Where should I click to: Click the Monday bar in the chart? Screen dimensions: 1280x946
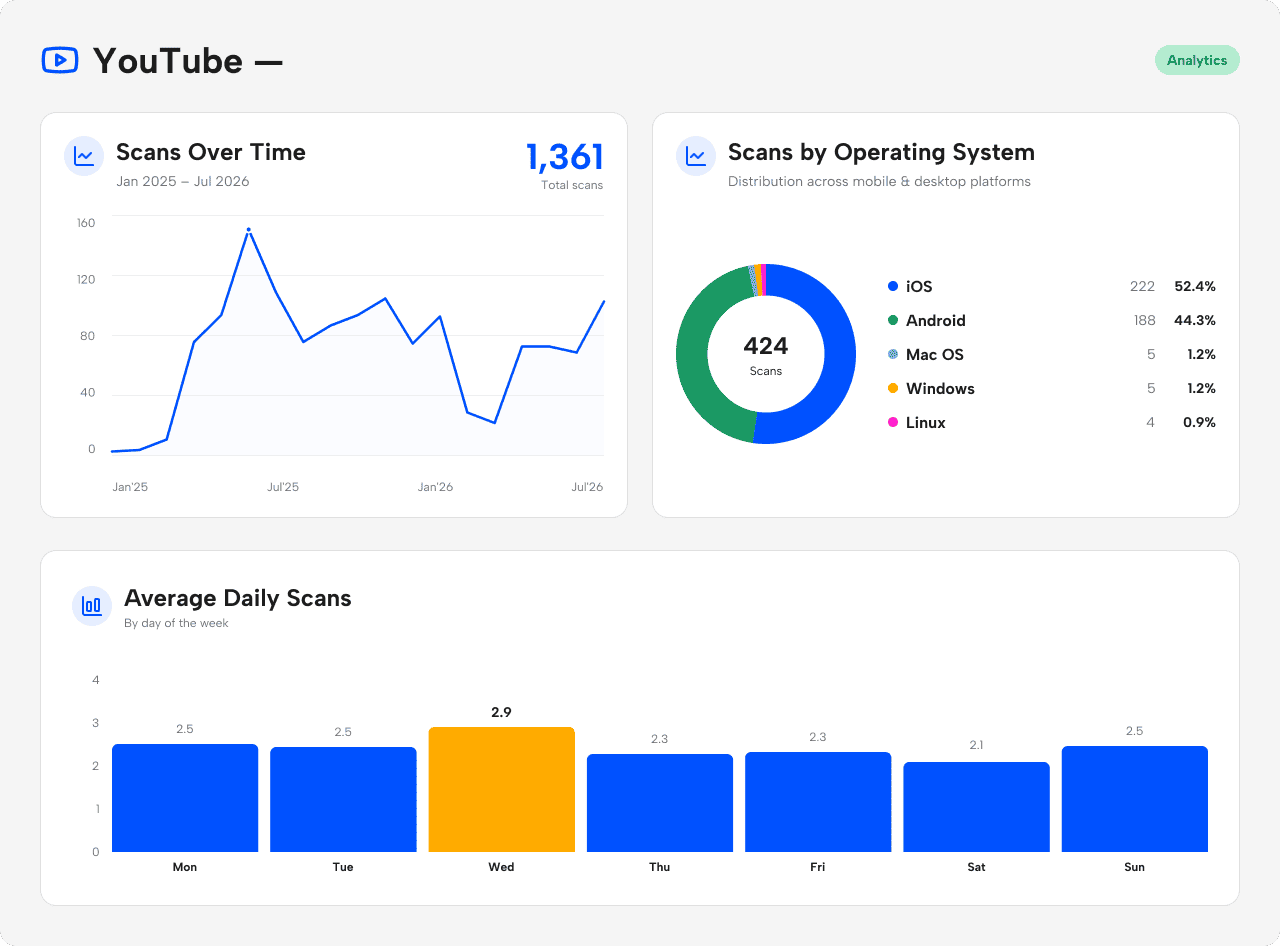click(185, 798)
